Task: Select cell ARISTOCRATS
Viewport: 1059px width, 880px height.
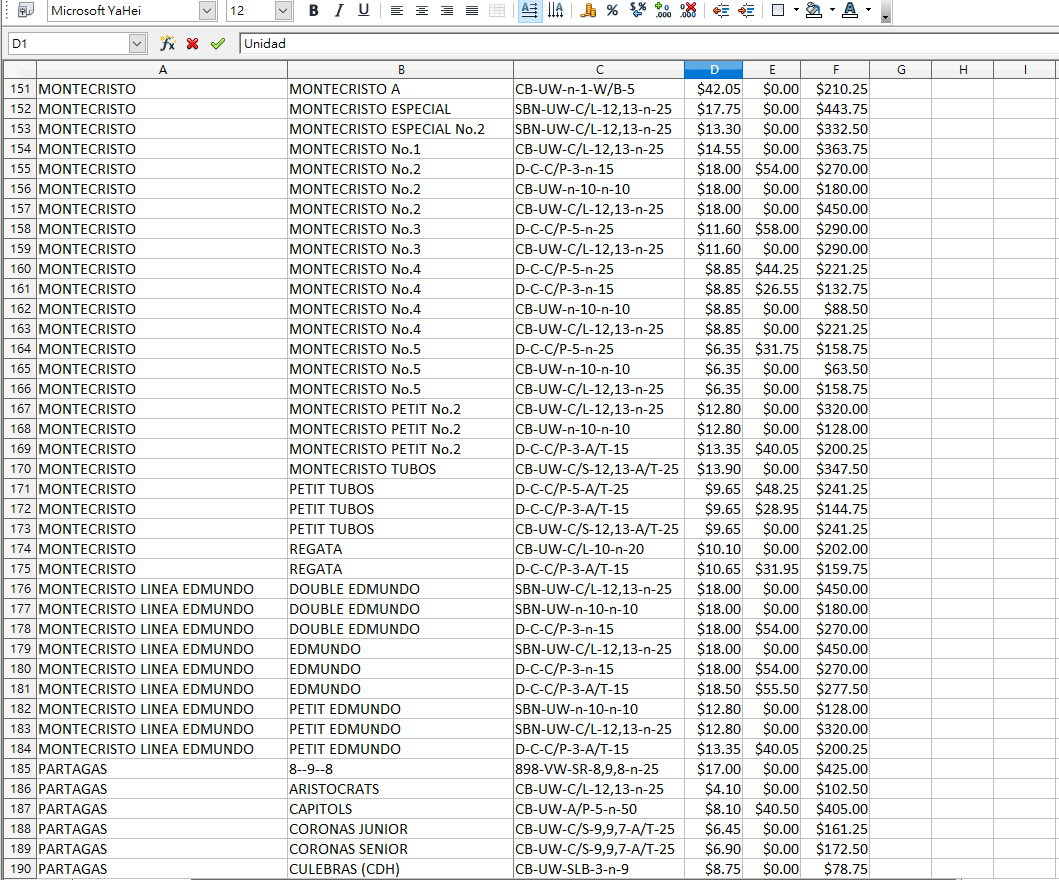Action: pos(401,789)
